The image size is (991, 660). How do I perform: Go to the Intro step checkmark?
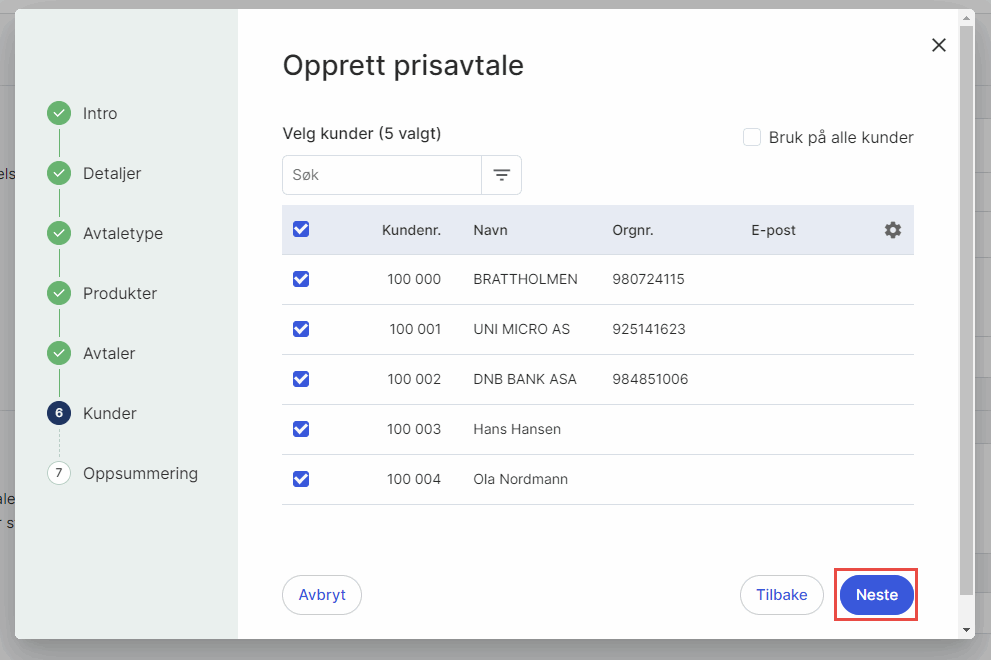point(59,114)
